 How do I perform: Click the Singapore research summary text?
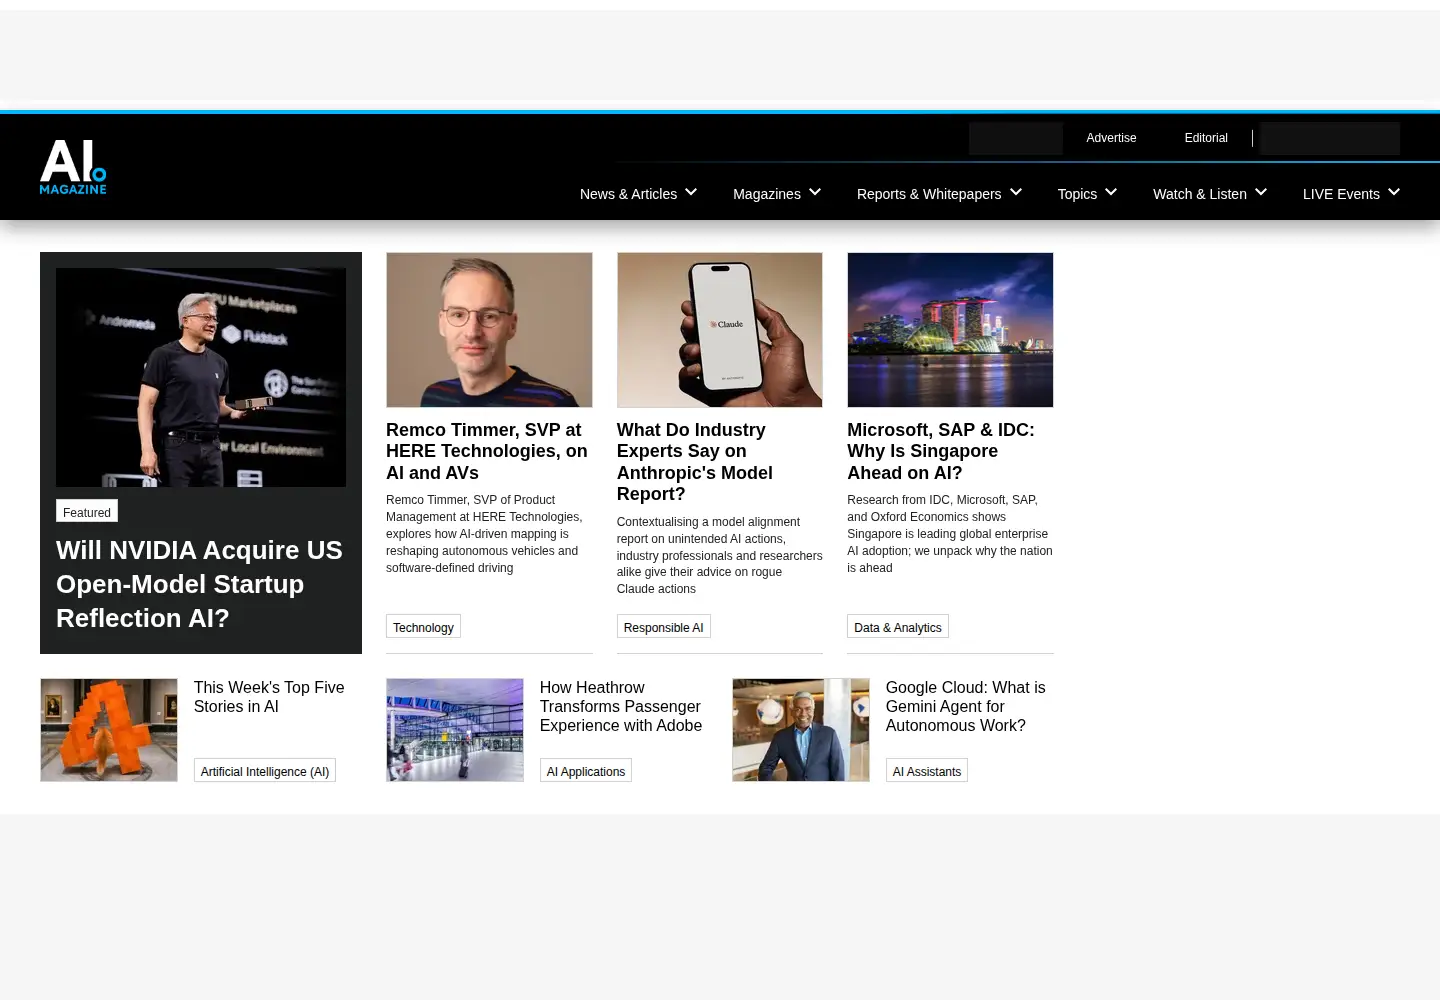[x=950, y=534]
